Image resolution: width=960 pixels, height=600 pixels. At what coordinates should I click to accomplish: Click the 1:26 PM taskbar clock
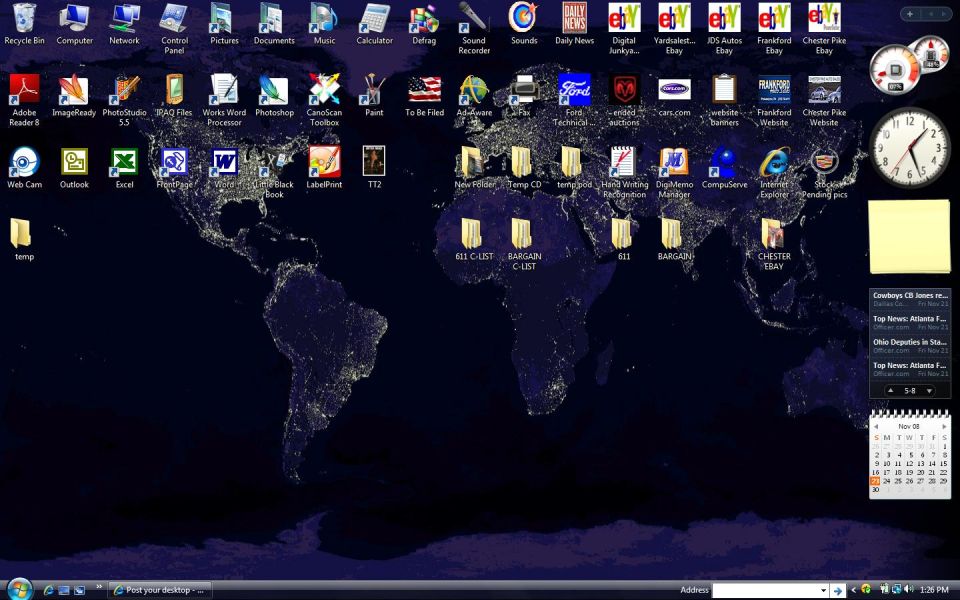tap(934, 590)
